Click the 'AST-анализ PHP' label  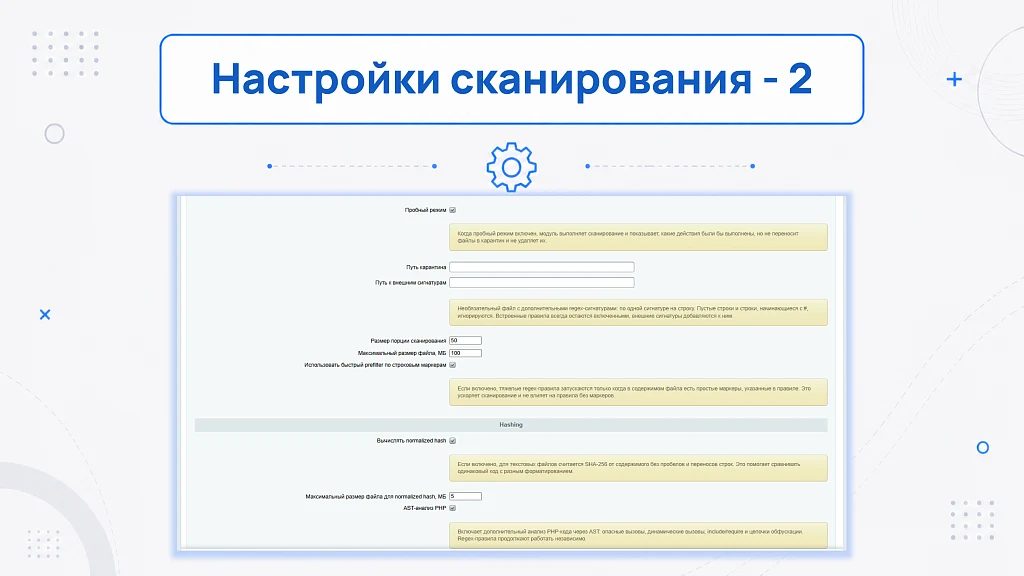tap(424, 508)
